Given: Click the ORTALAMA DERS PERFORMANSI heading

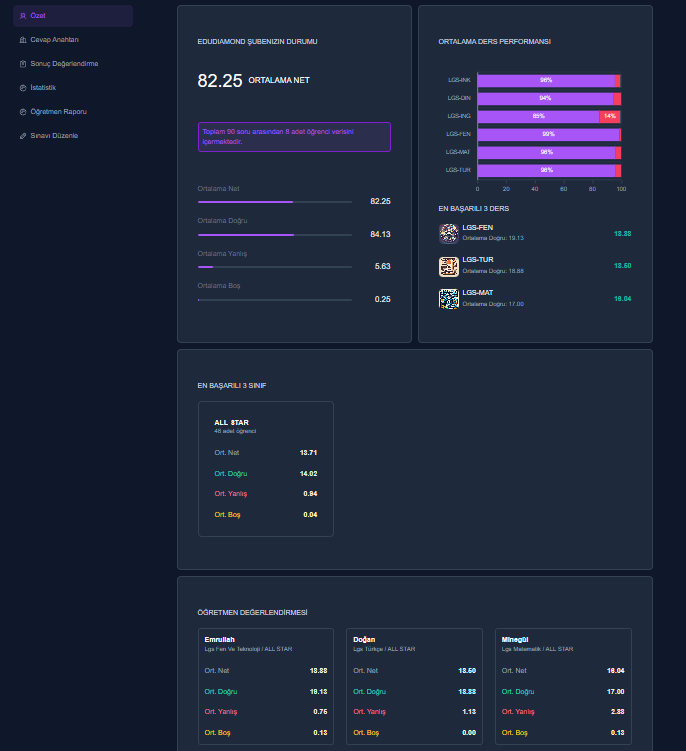Looking at the screenshot, I should coord(494,42).
